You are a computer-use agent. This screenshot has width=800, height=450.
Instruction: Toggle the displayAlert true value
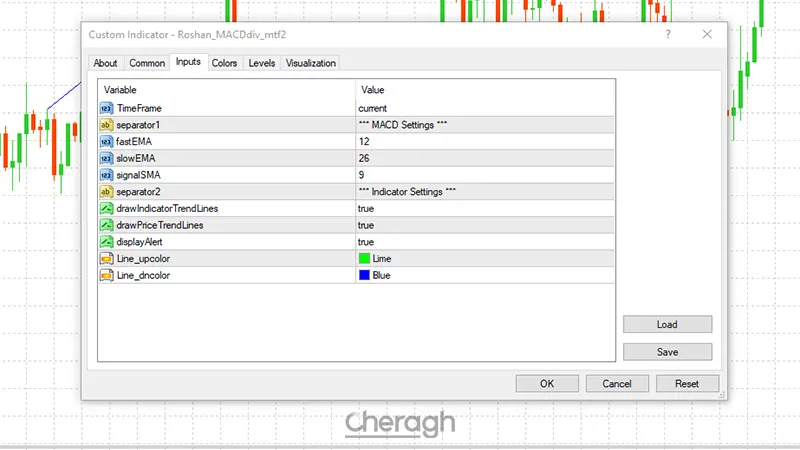tap(366, 242)
